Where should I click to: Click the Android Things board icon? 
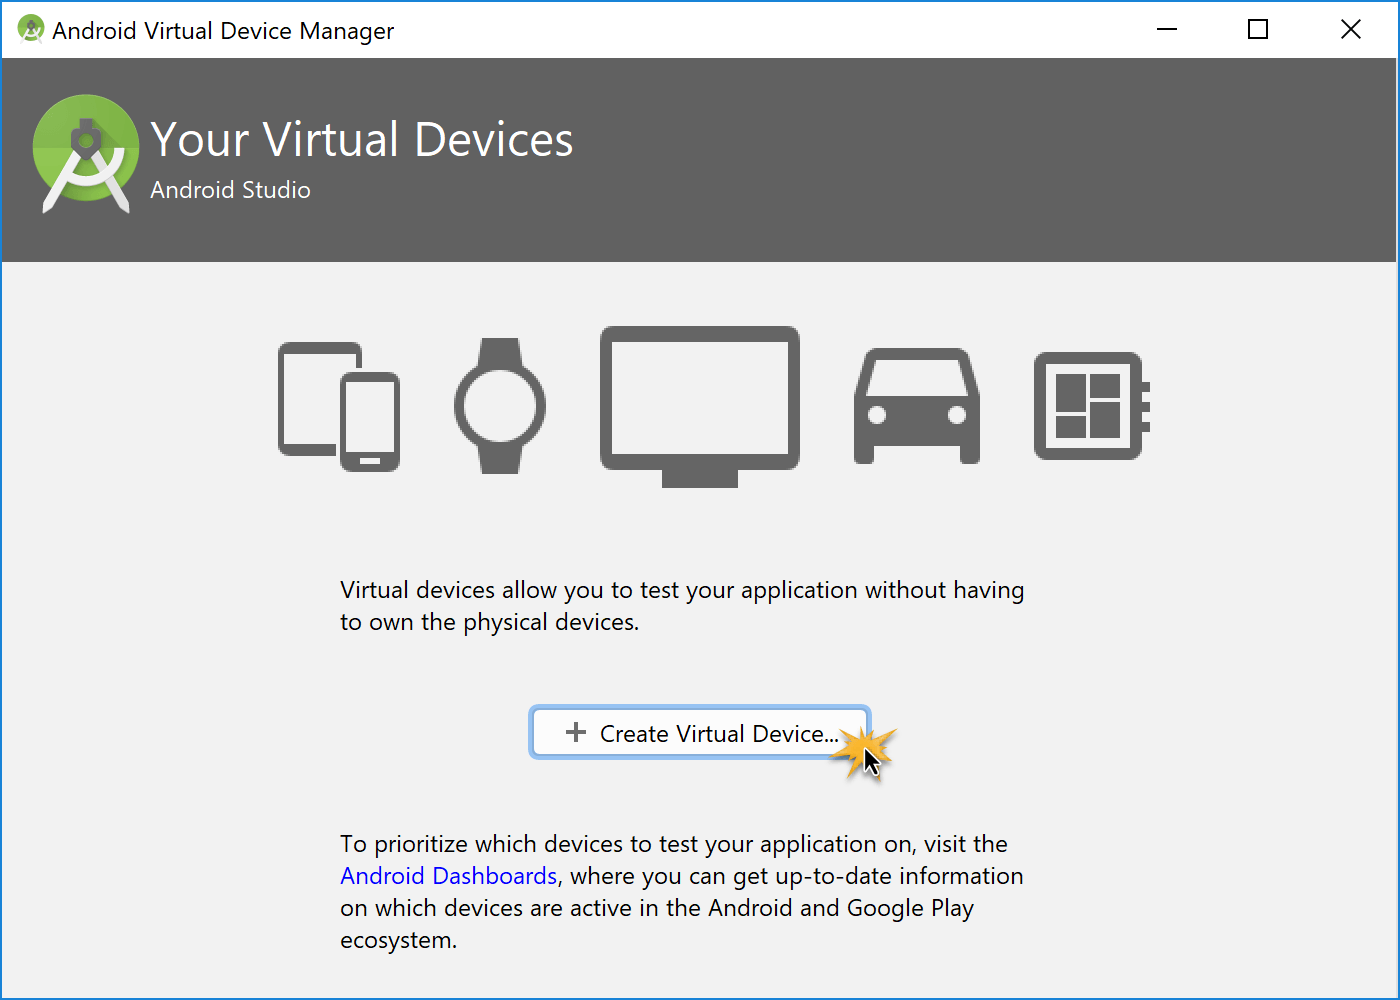(1092, 406)
